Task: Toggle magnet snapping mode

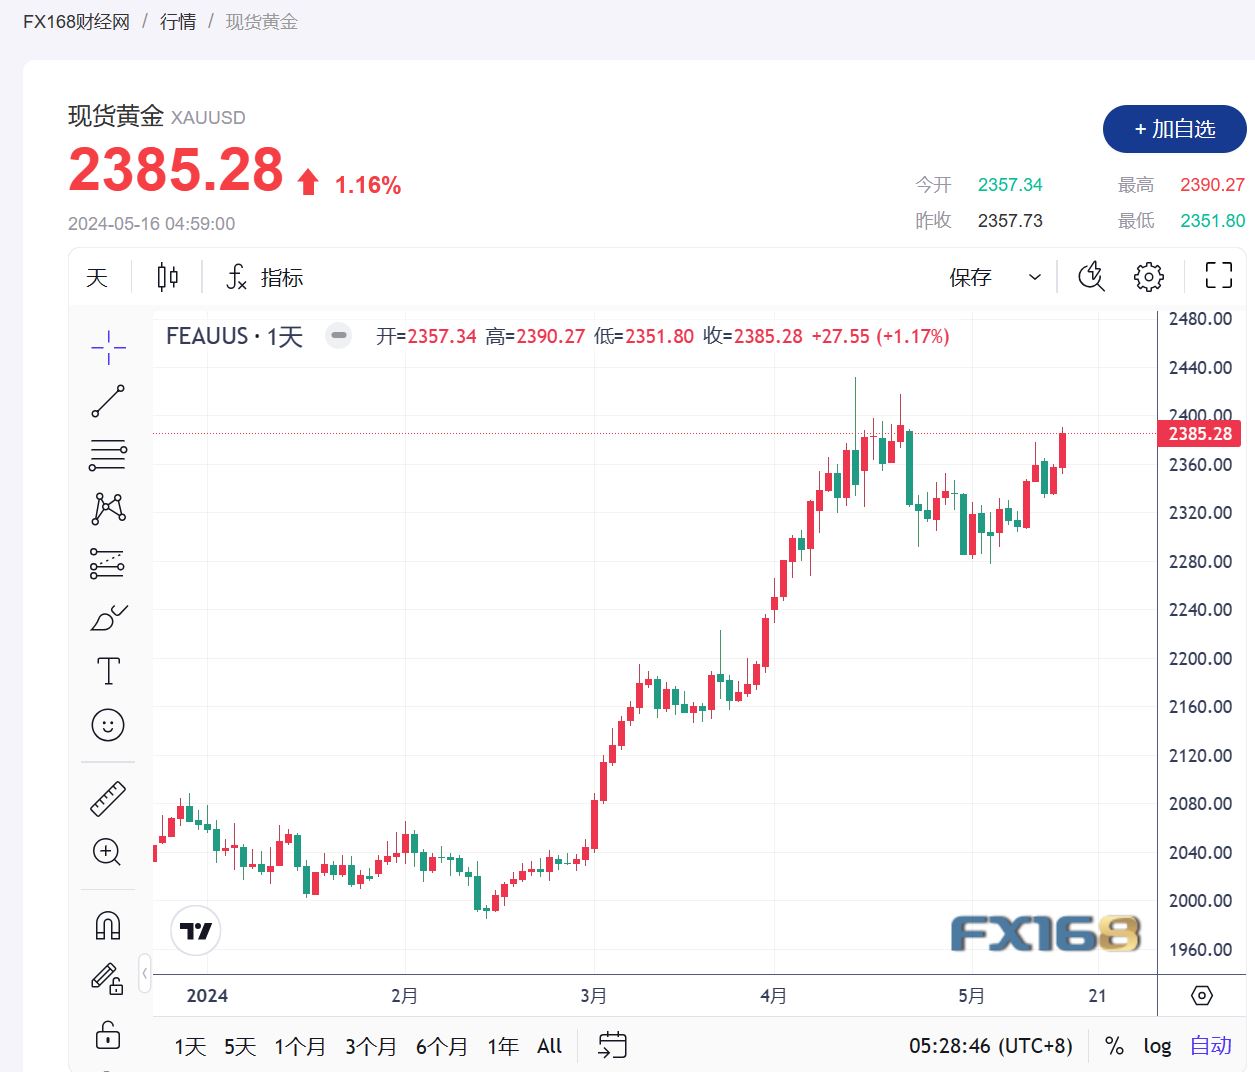Action: click(106, 924)
